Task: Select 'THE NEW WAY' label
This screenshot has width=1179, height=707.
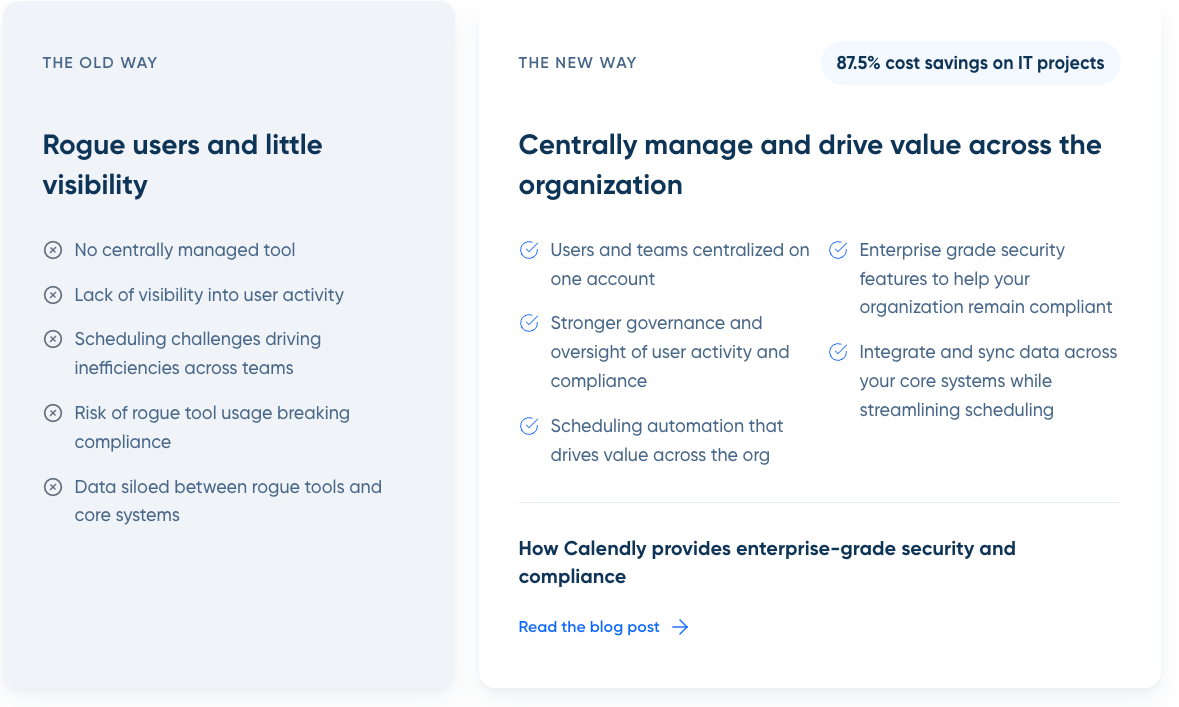Action: pyautogui.click(x=577, y=63)
